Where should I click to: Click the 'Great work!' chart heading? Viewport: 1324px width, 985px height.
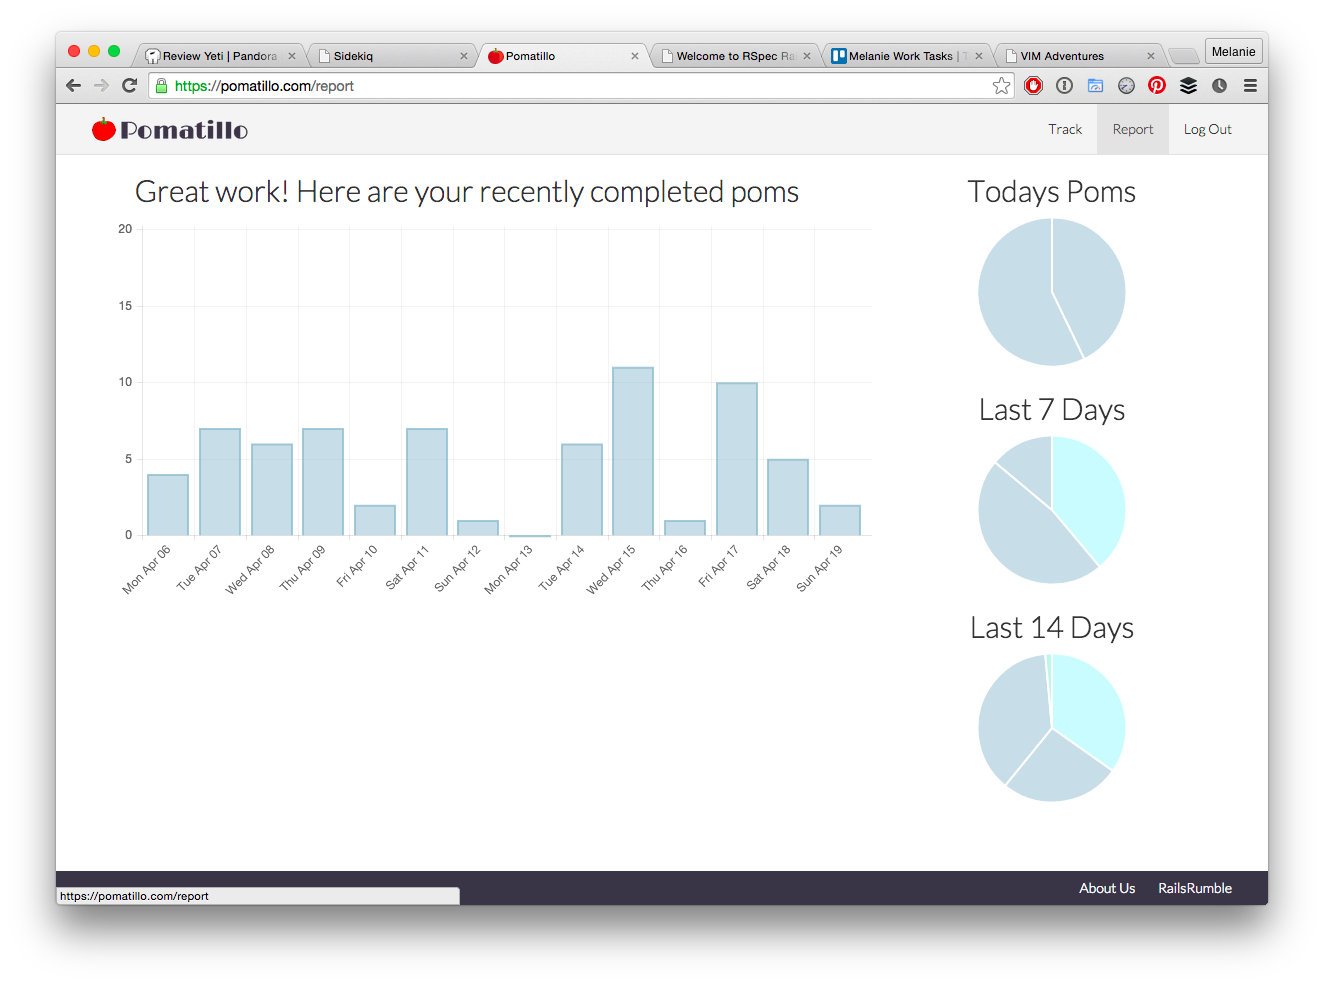tap(467, 192)
